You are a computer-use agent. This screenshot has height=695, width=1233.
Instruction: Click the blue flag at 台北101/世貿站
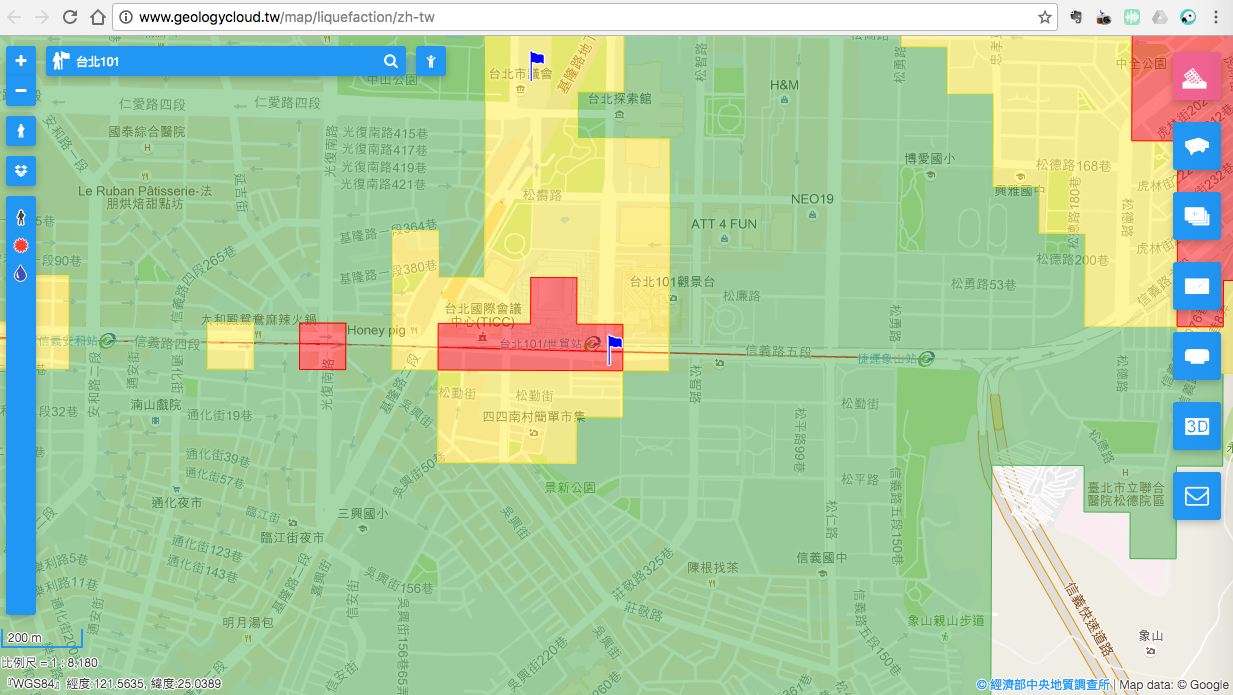[x=613, y=349]
